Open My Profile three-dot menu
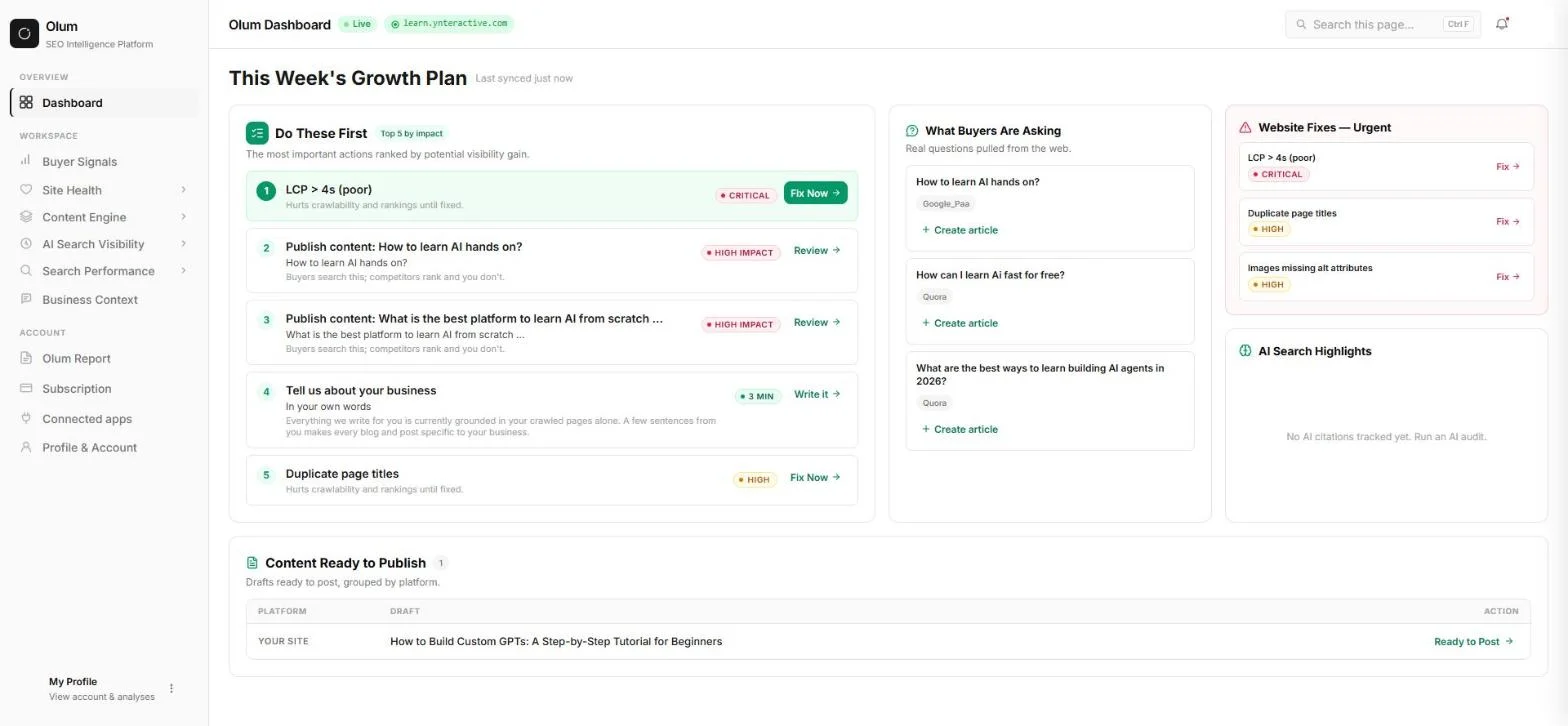Viewport: 1568px width, 726px height. coord(171,688)
